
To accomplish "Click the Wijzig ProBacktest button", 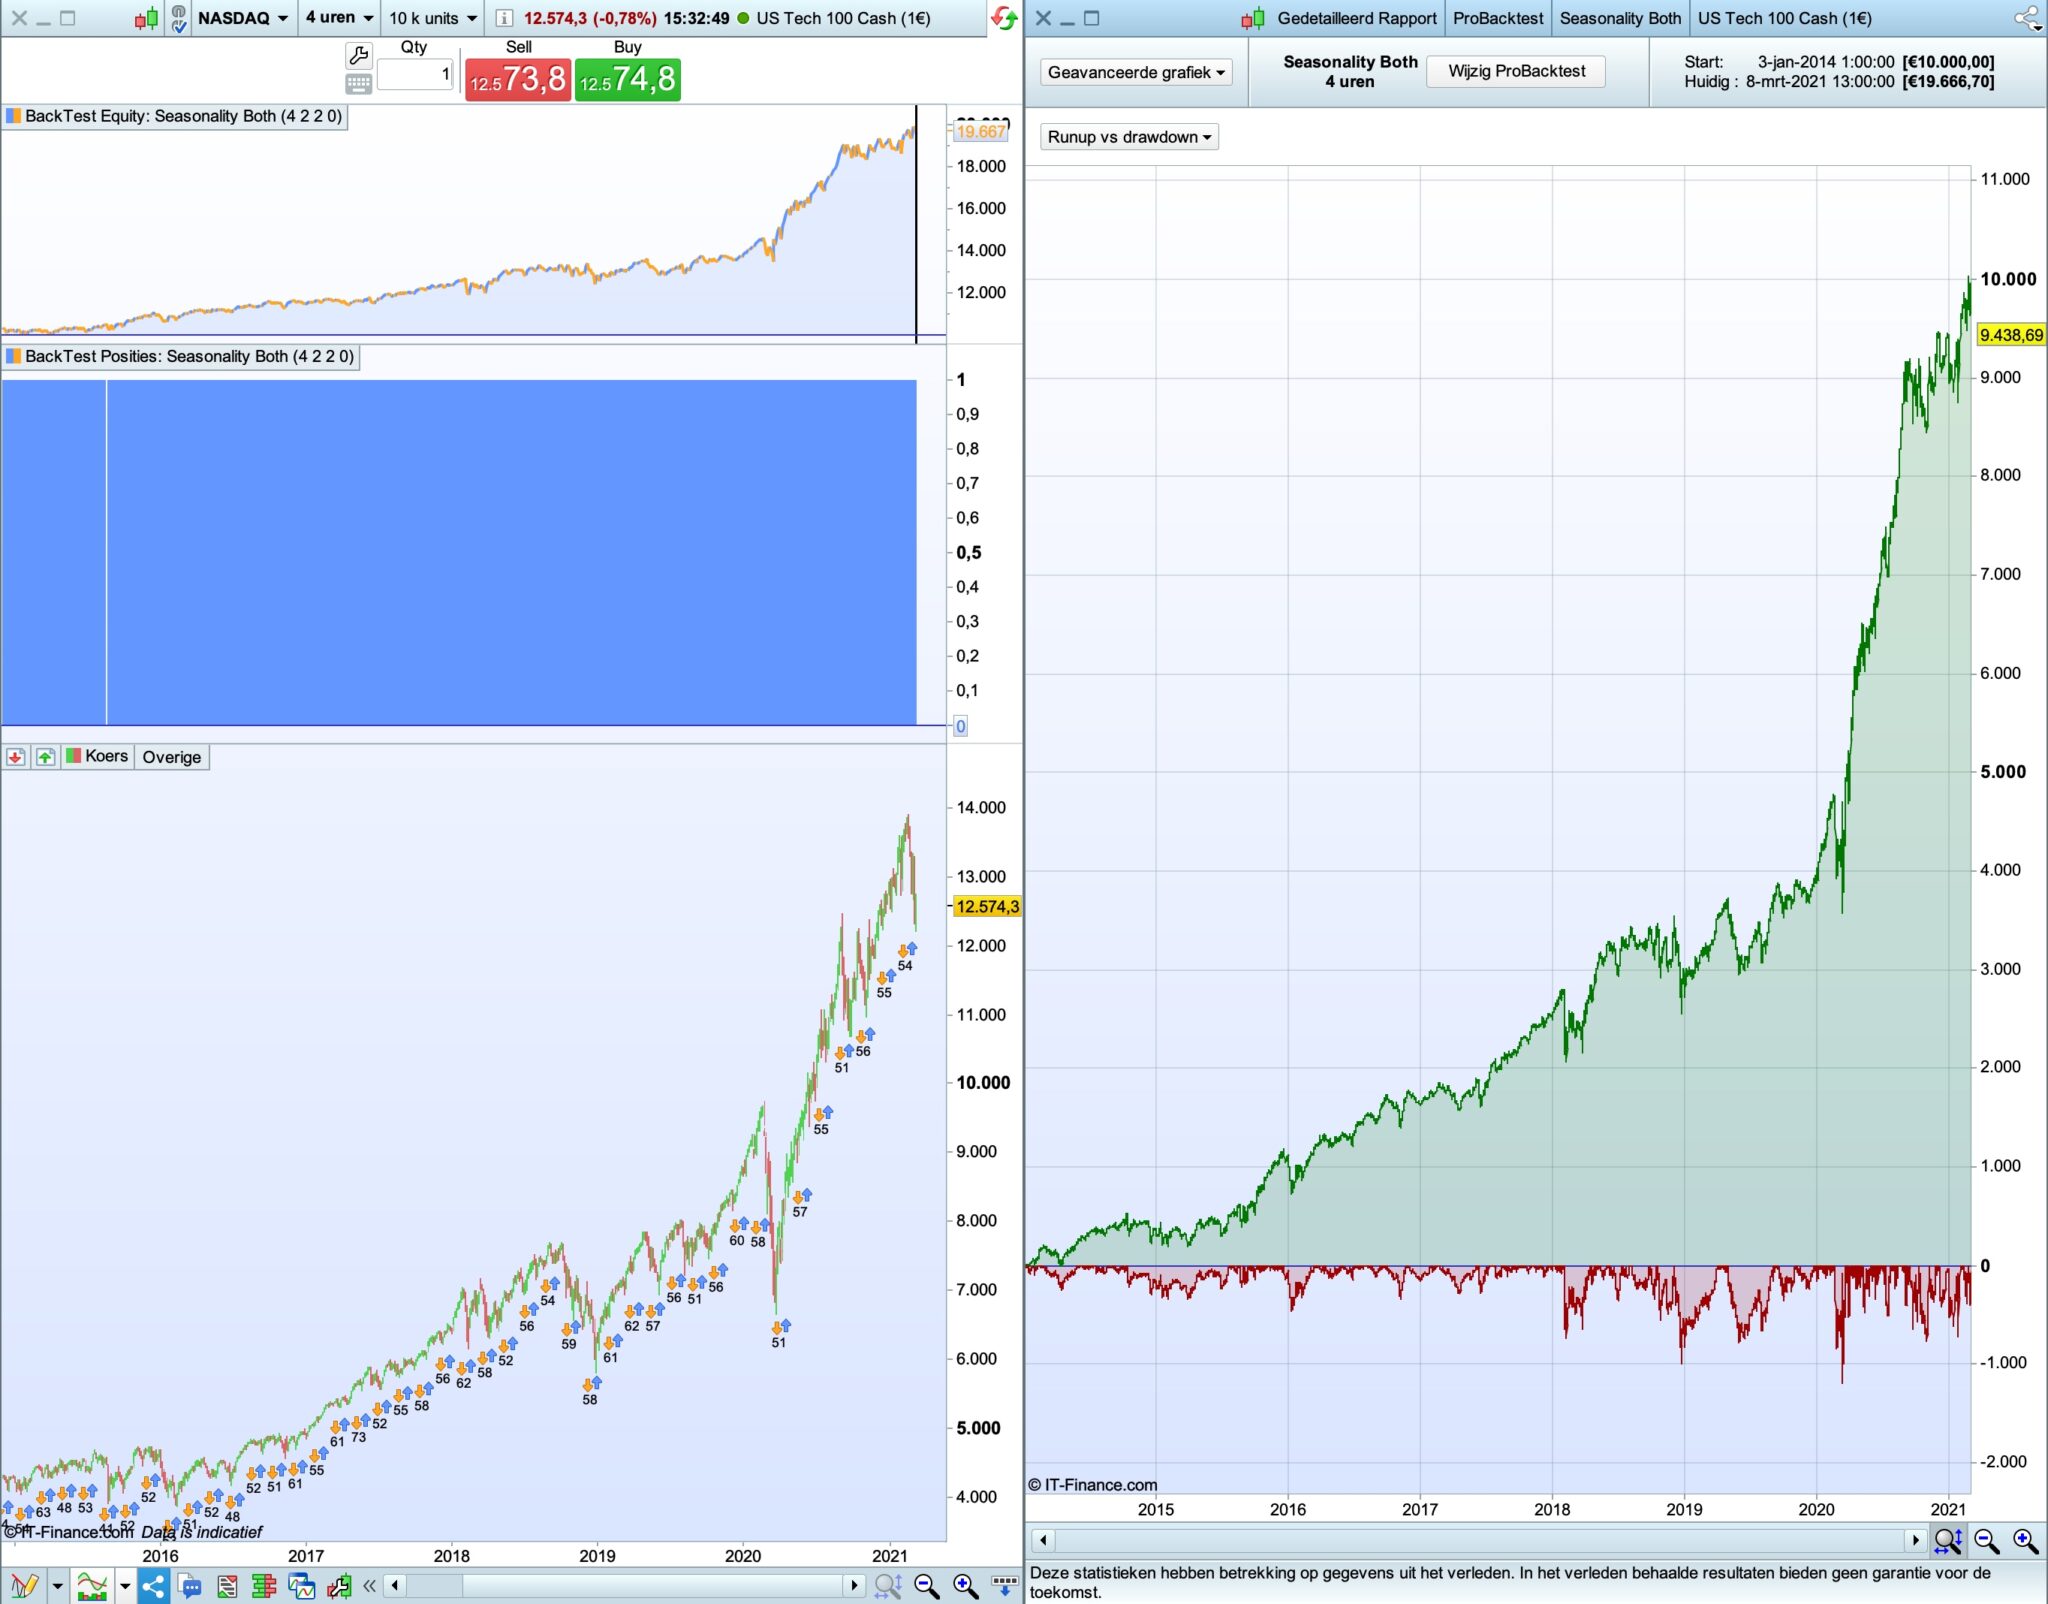I will (1516, 71).
